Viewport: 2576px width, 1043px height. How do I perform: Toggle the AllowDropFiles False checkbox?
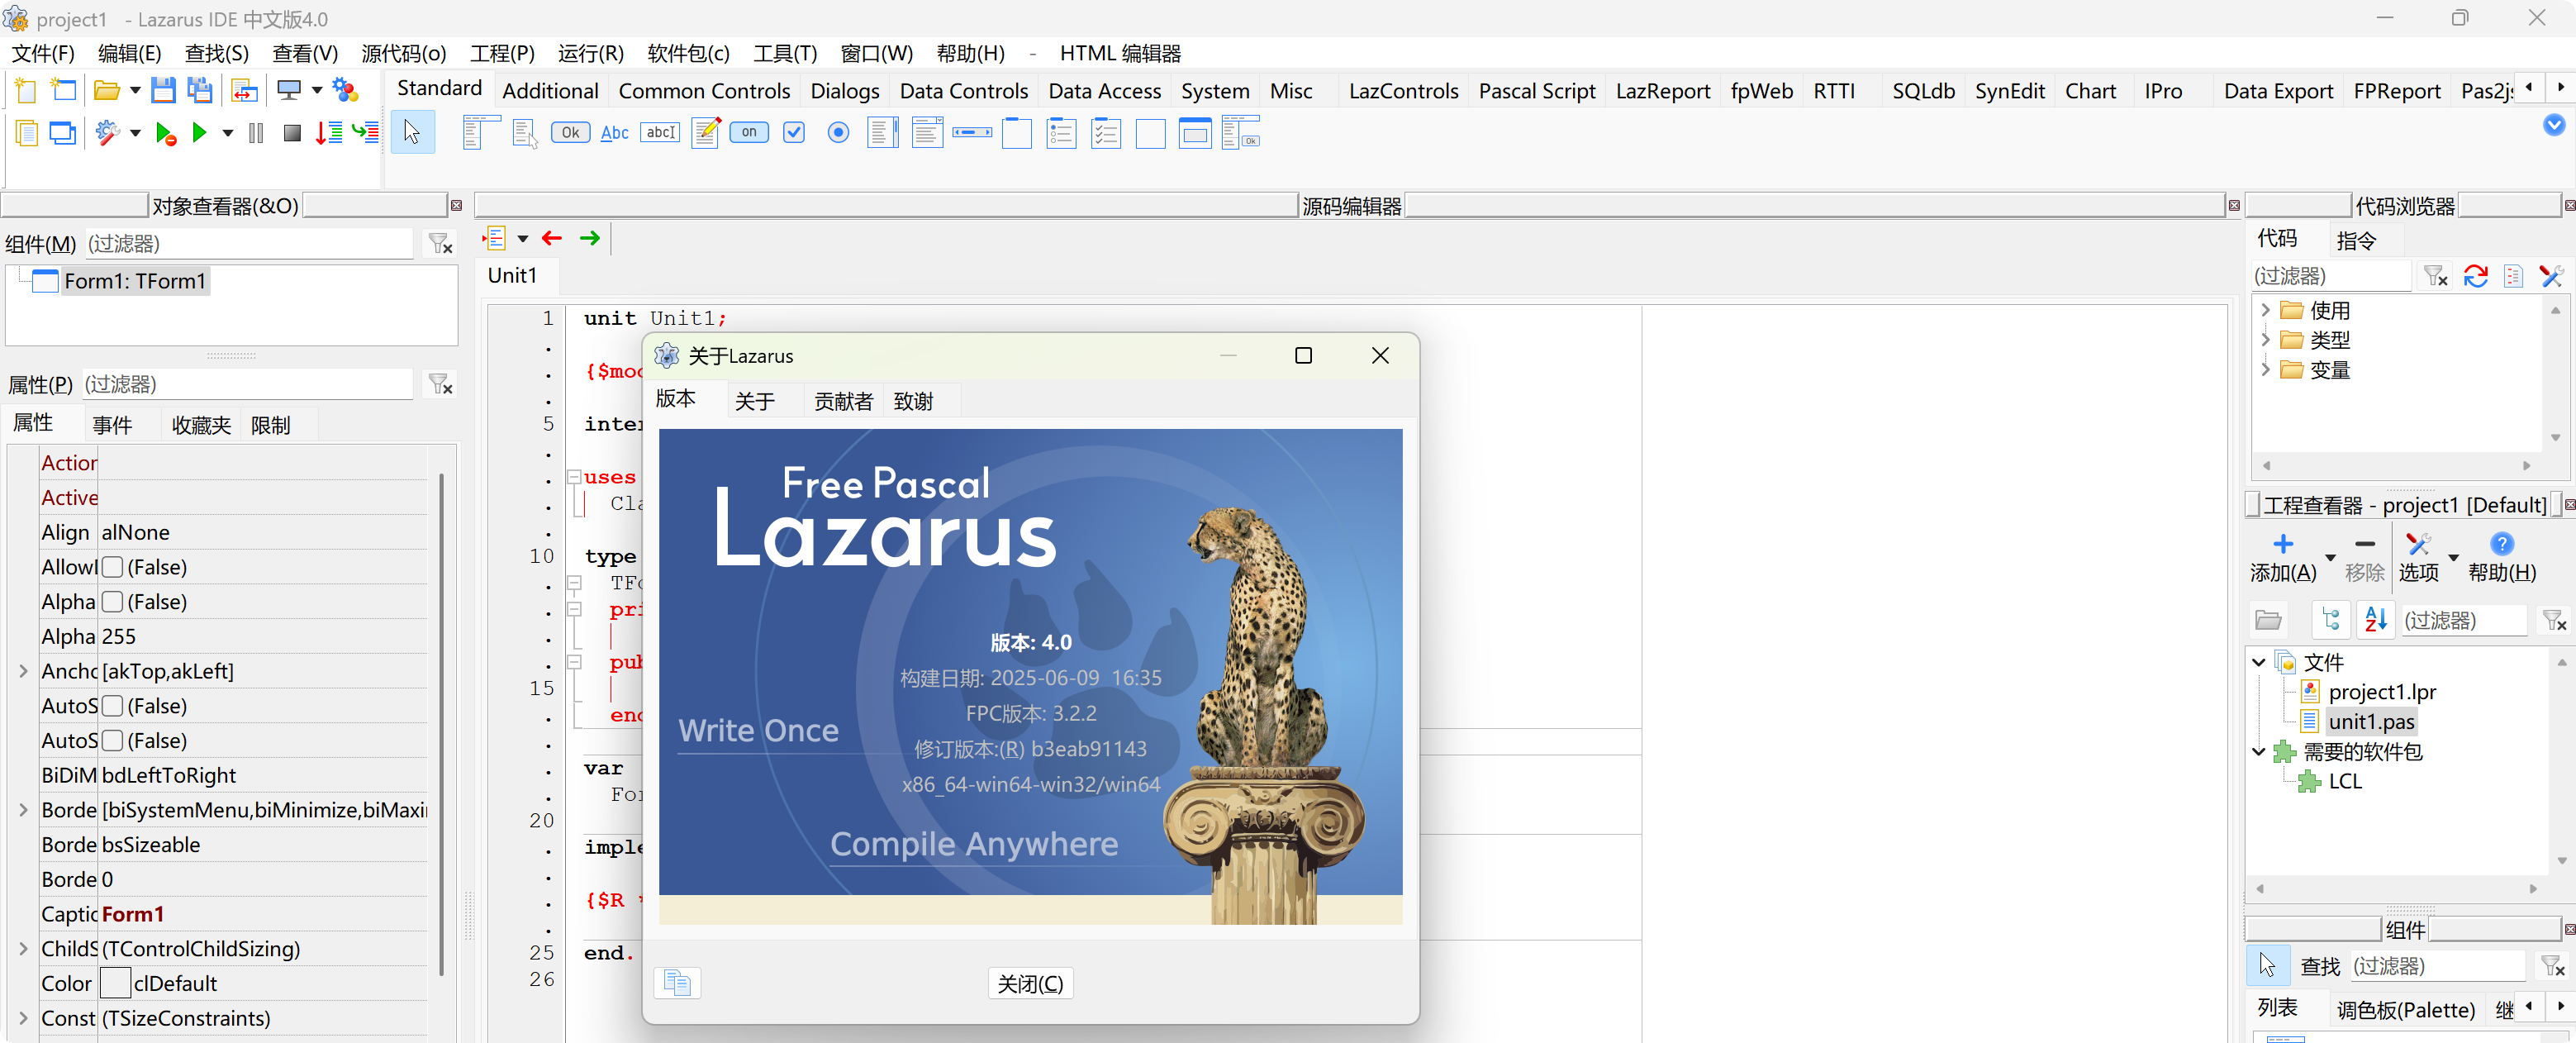pos(113,567)
